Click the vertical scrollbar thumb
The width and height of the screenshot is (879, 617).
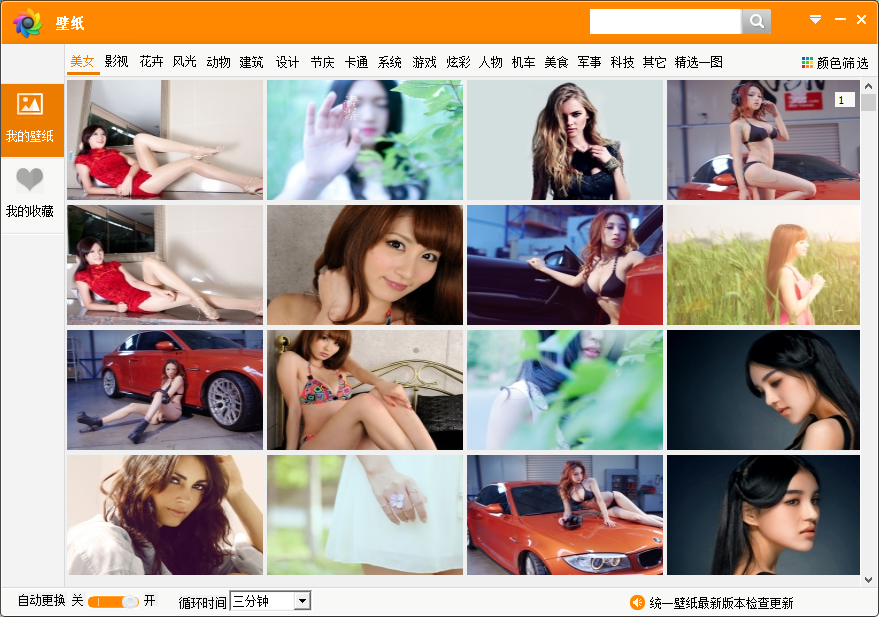click(x=868, y=103)
